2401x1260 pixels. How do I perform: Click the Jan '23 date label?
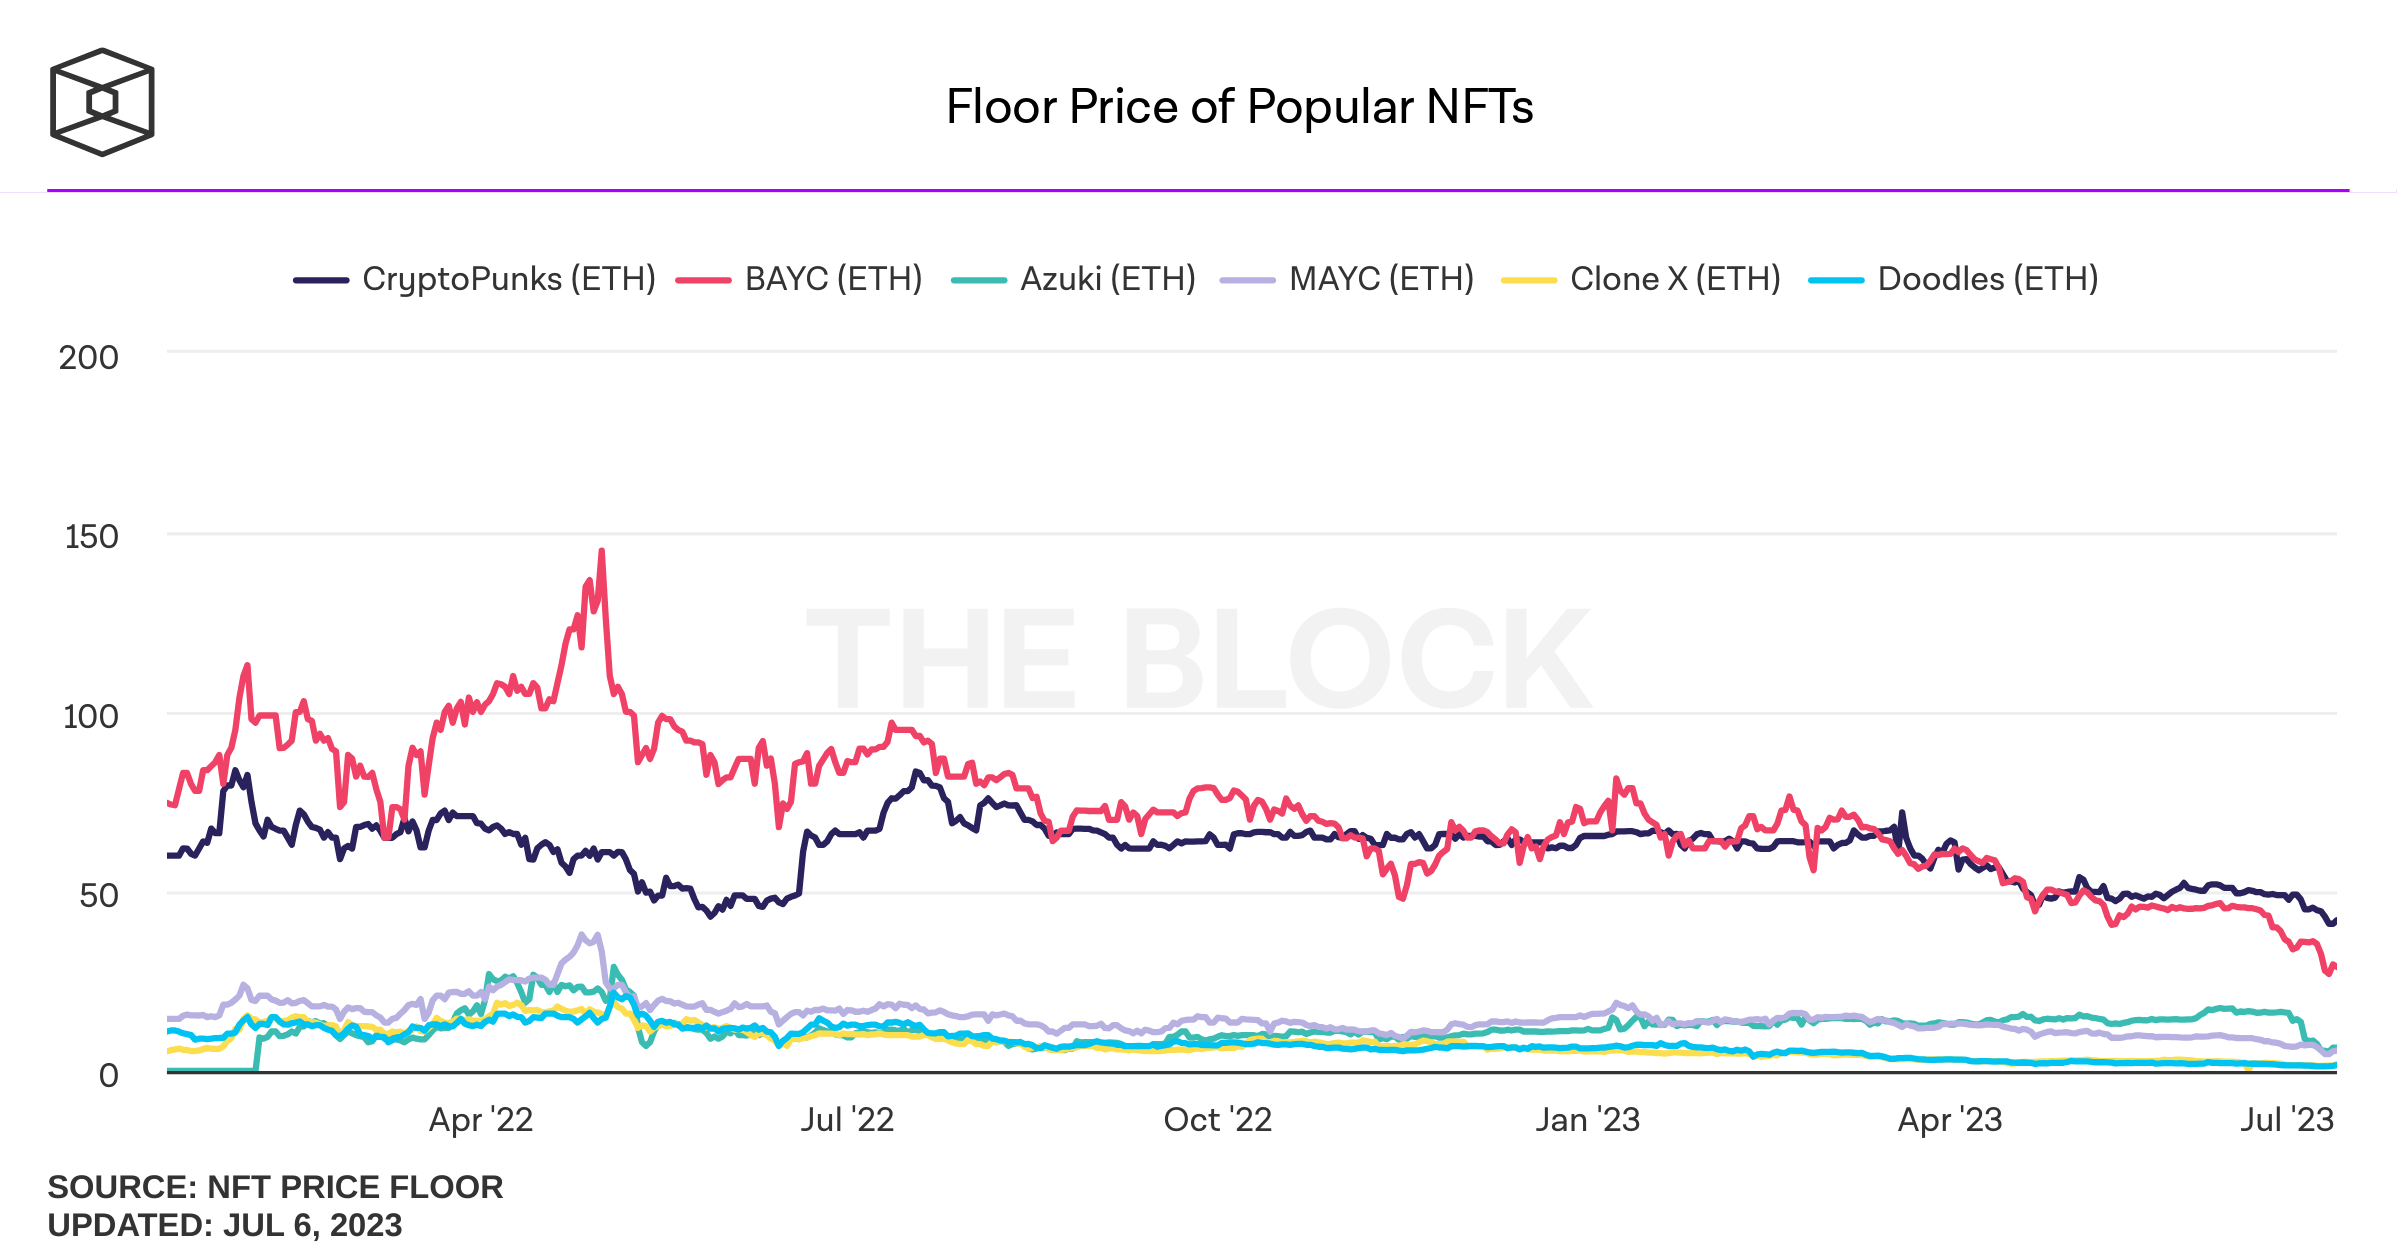coord(1587,1120)
